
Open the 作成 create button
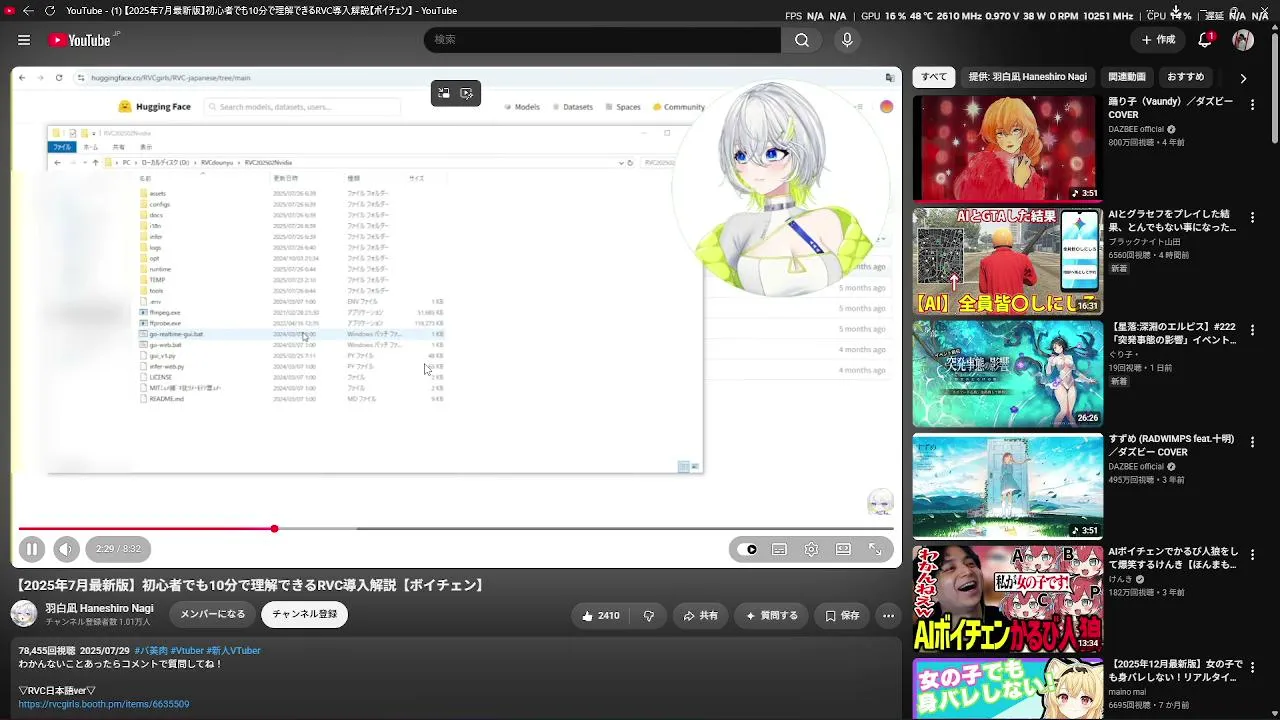click(x=1159, y=40)
